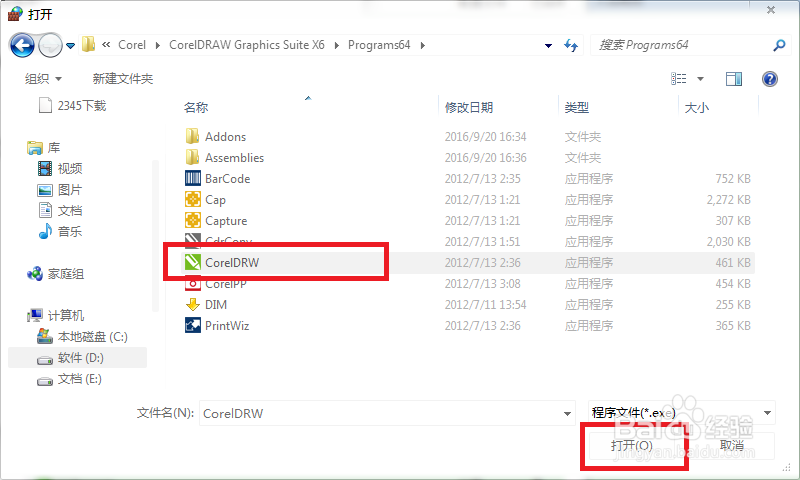Screen dimensions: 800x480
Task: Click the magnifier search icon
Action: pyautogui.click(x=779, y=45)
